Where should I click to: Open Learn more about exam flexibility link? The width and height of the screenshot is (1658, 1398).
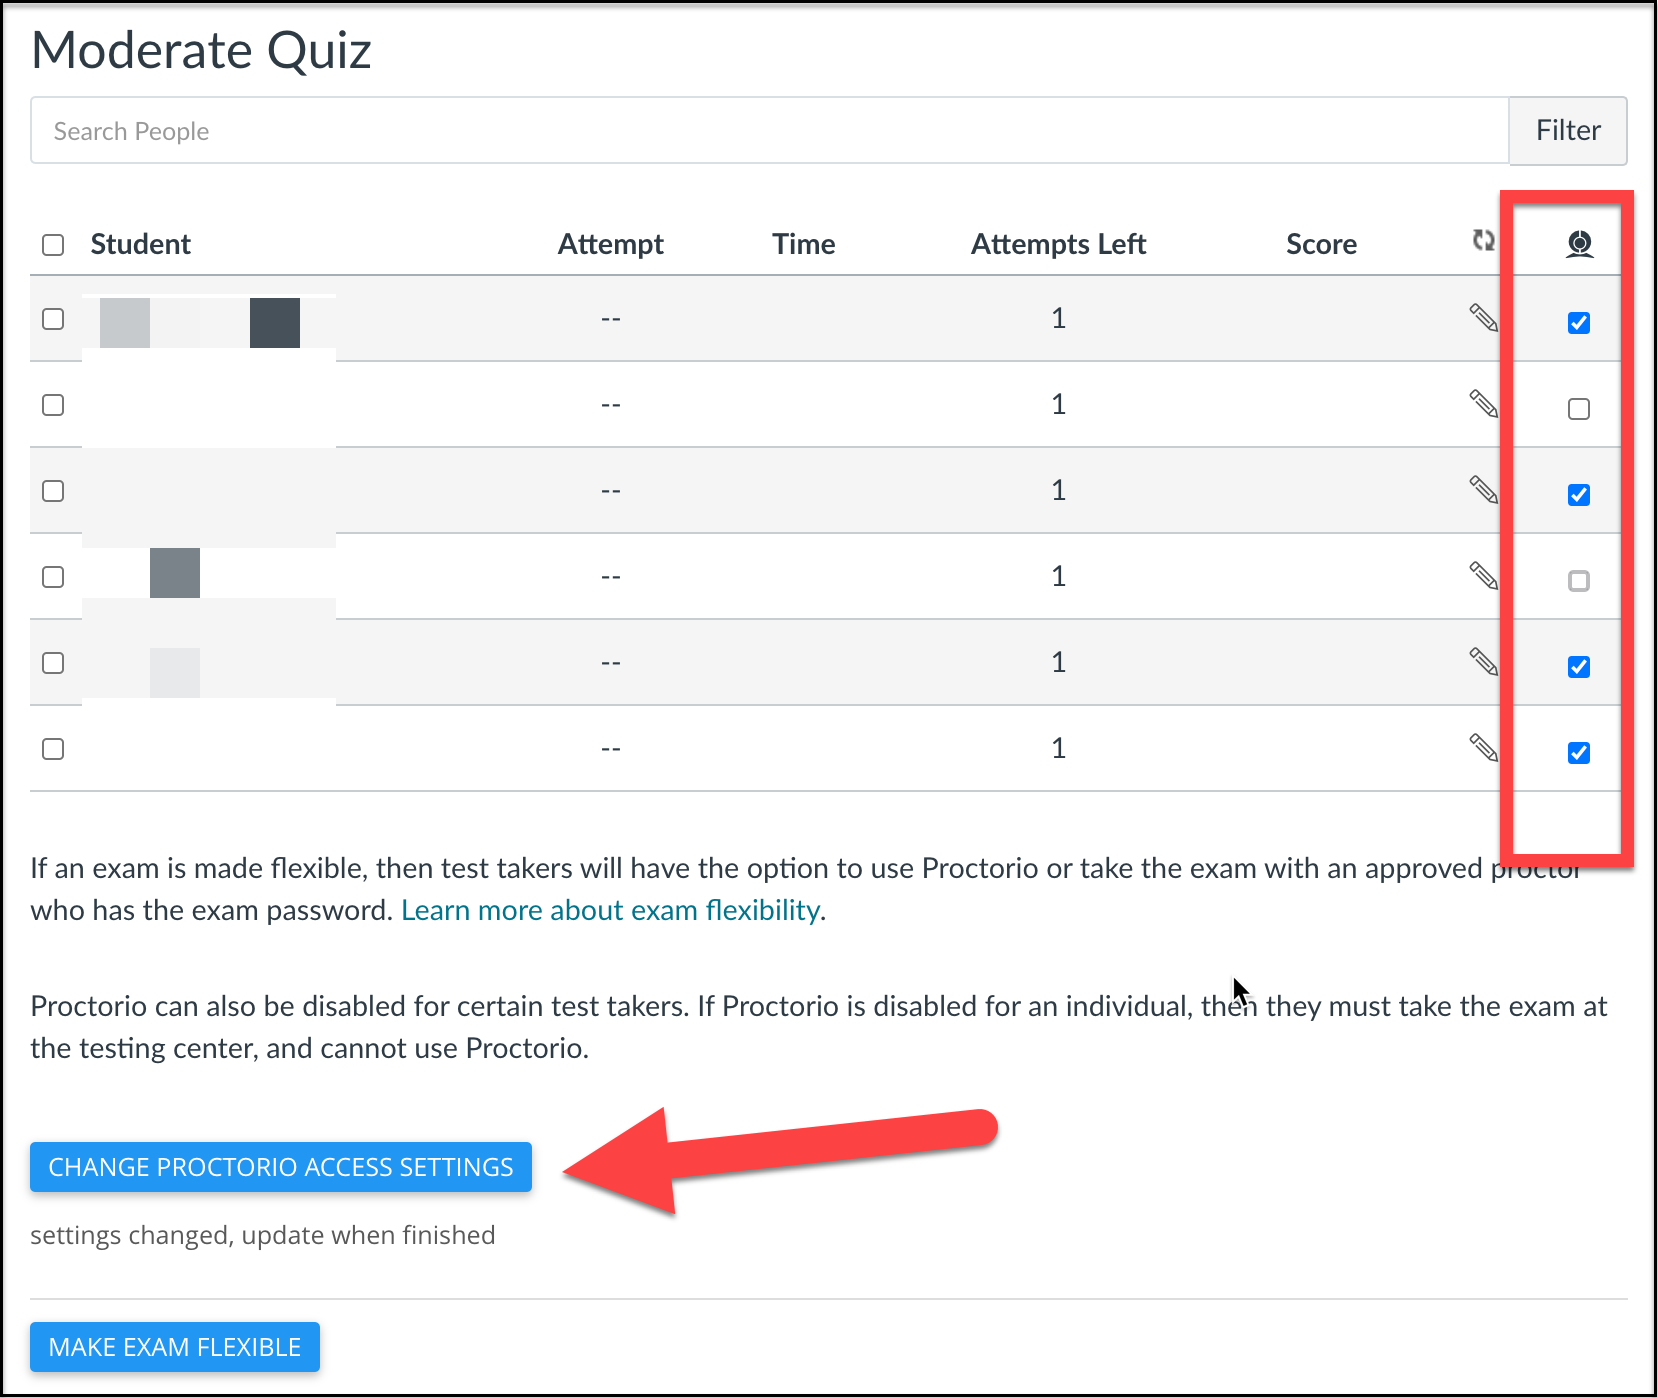click(x=611, y=910)
